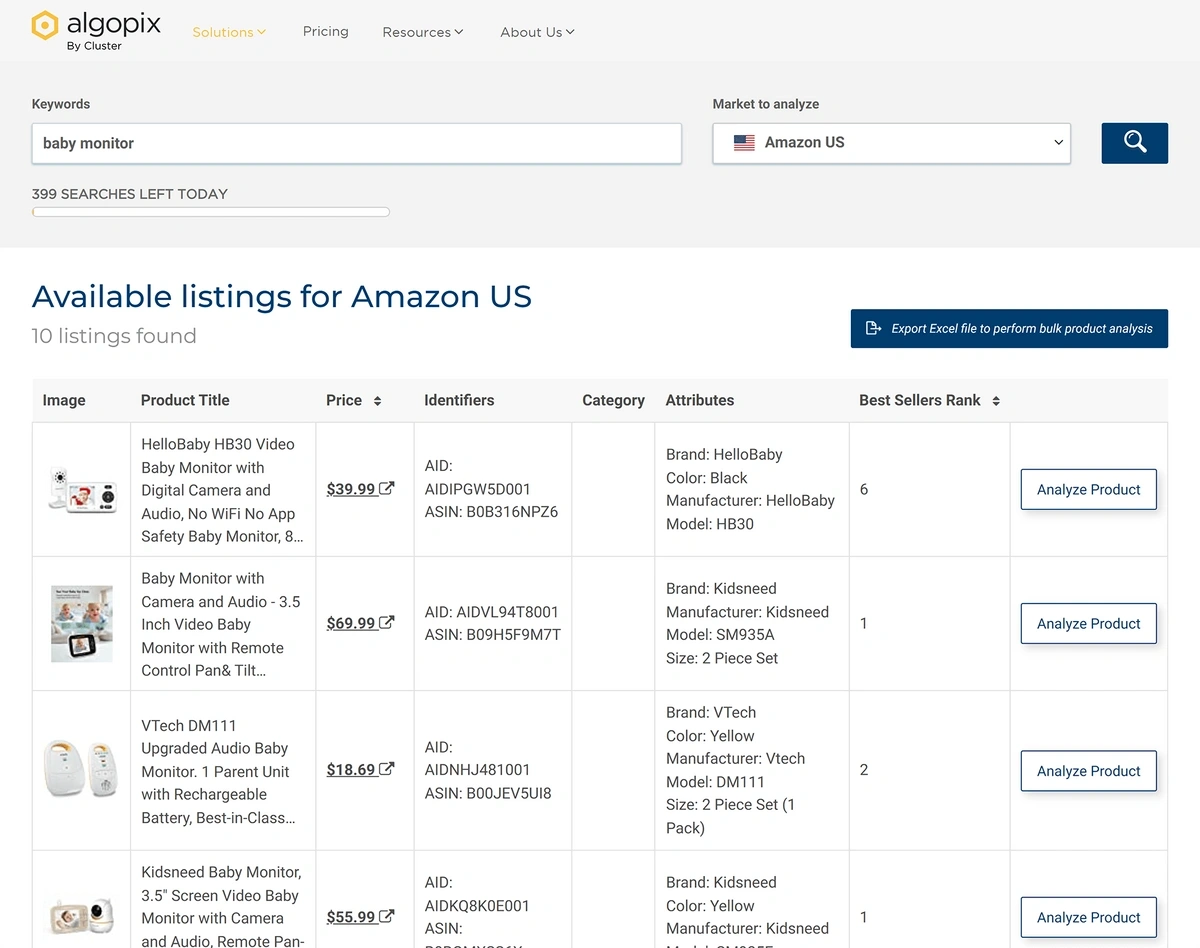Click Best Sellers Rank value 2
This screenshot has width=1200, height=948.
864,770
